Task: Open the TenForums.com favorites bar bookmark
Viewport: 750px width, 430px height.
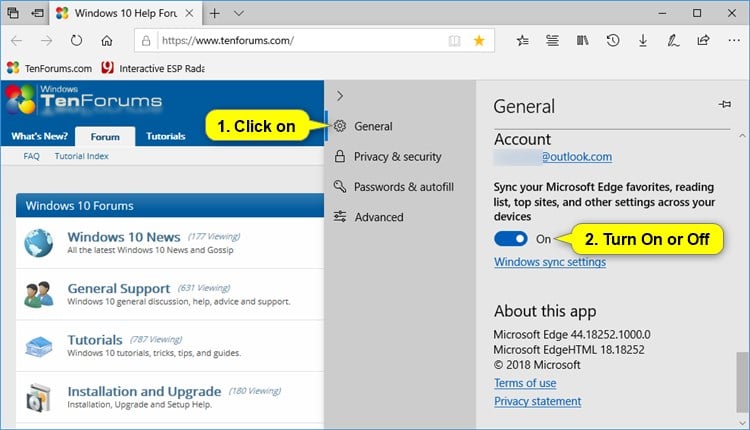Action: (49, 68)
